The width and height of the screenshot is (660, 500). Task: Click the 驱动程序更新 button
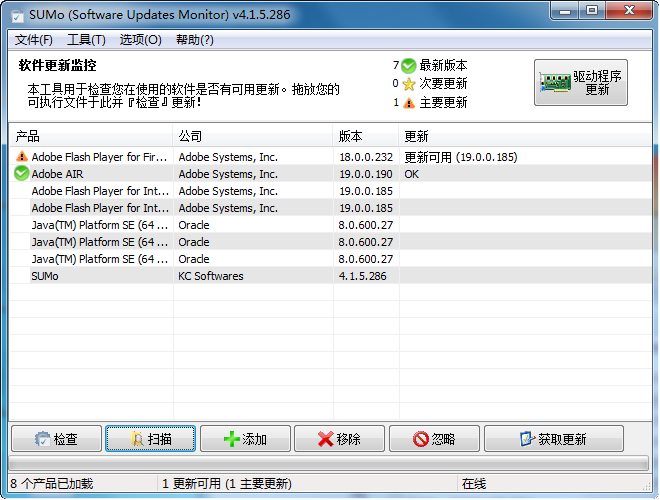click(580, 82)
